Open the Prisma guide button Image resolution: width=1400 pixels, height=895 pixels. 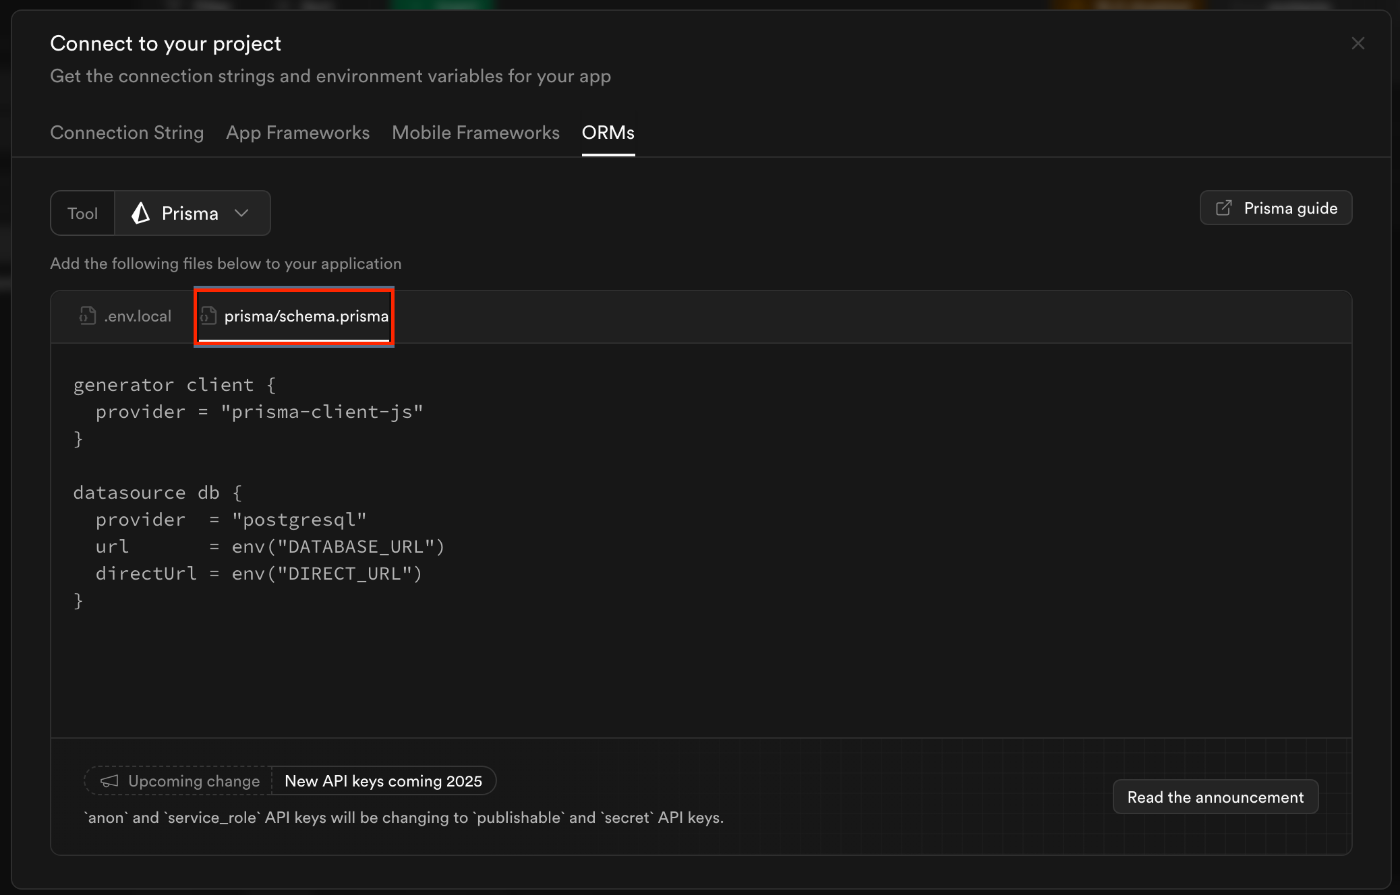[x=1275, y=208]
